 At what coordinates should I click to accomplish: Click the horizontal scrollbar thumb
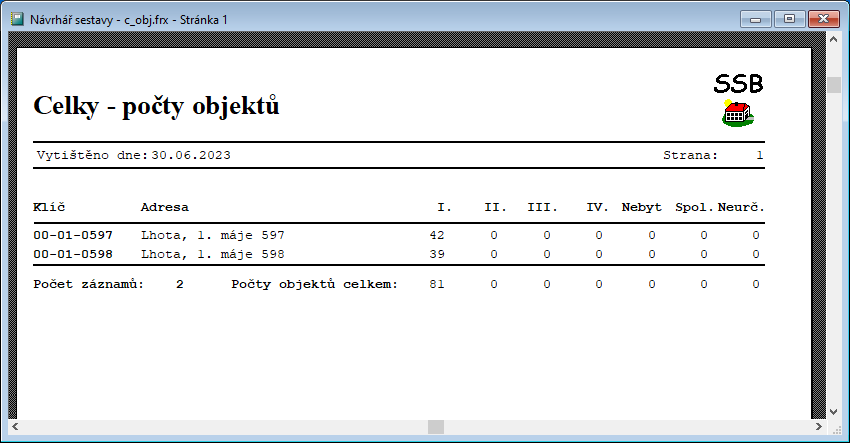tap(435, 427)
